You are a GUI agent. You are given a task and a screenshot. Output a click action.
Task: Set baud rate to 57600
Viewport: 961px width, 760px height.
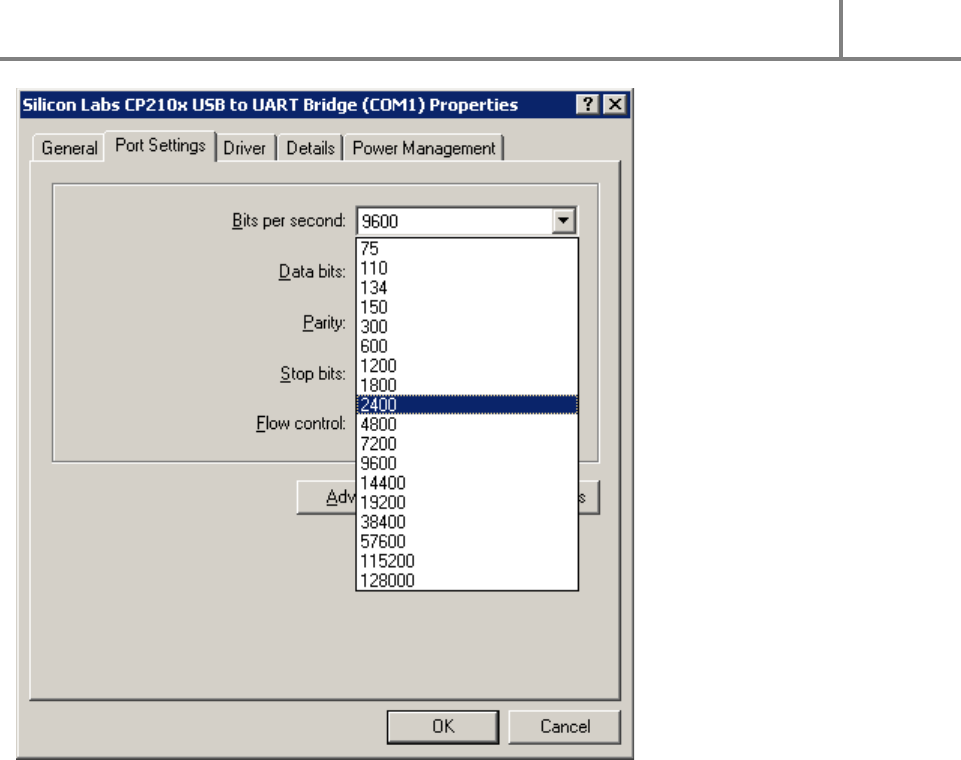[467, 542]
